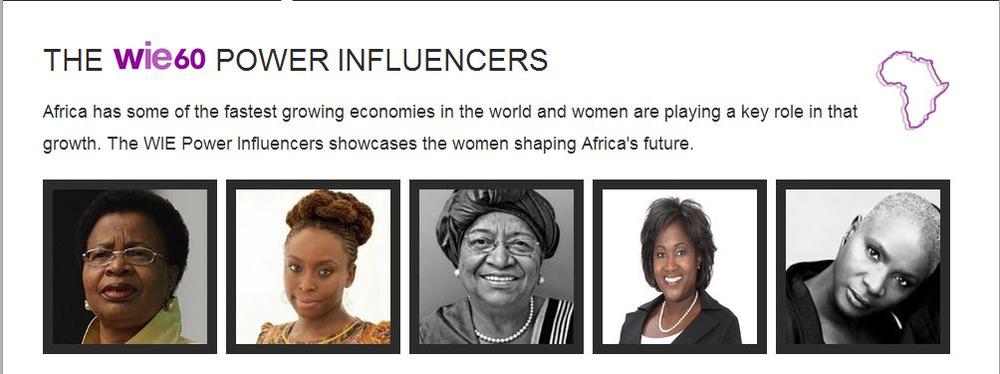Image resolution: width=1000 pixels, height=374 pixels.
Task: Open black-and-white portrait of woman with short silver hair
Action: click(x=863, y=267)
